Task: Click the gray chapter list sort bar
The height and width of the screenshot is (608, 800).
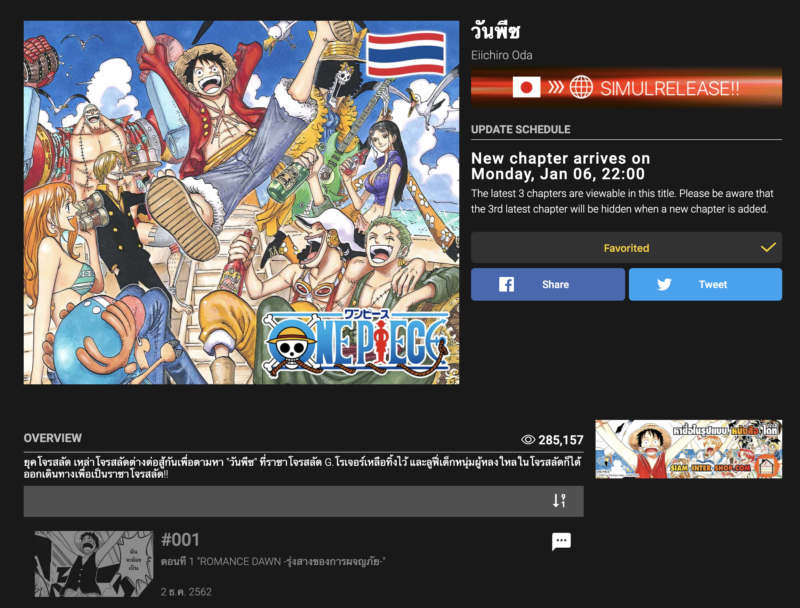Action: [304, 501]
